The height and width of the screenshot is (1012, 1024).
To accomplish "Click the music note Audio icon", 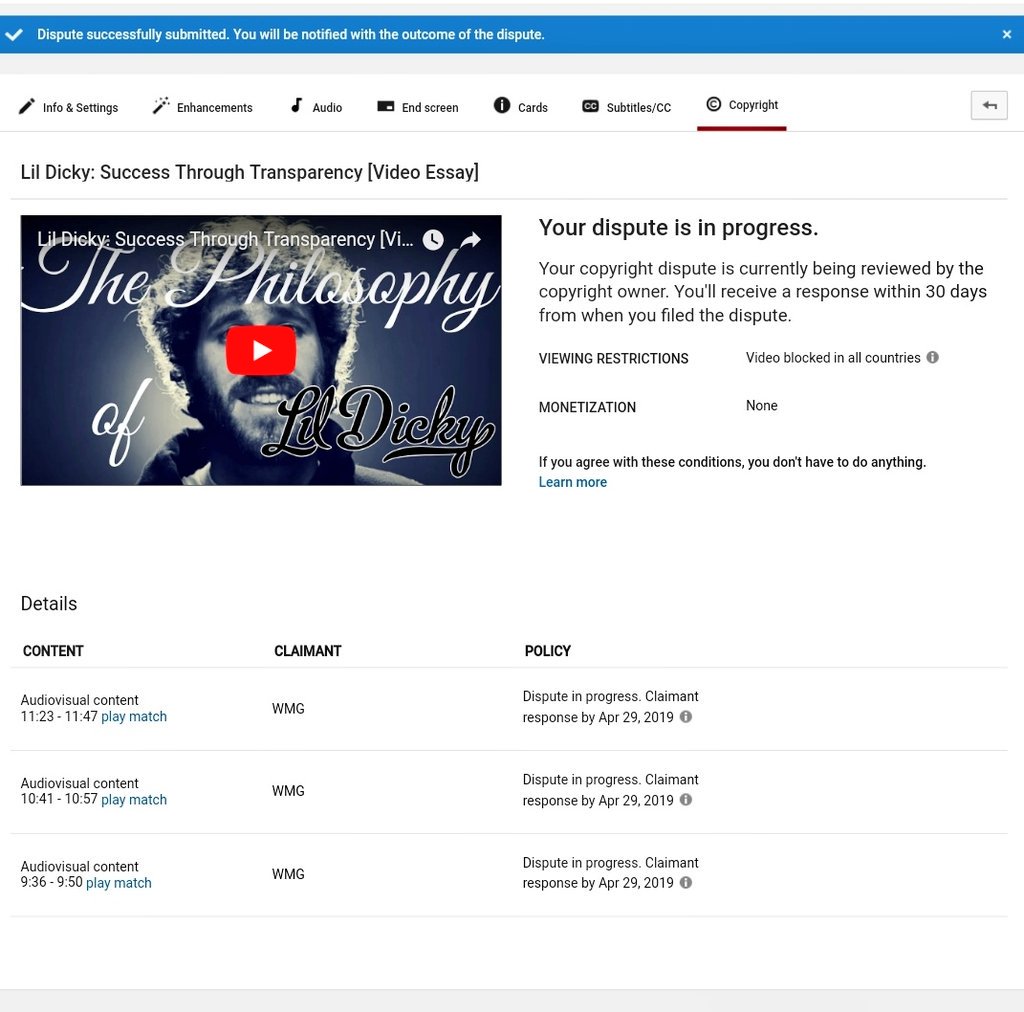I will tap(296, 105).
